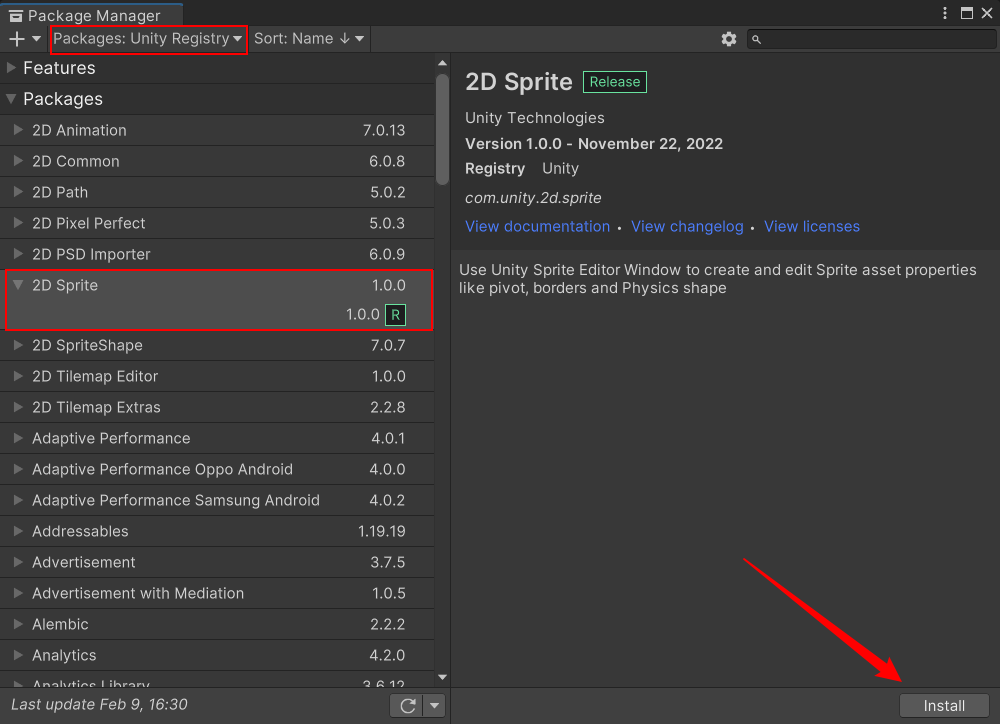Click the package search field

pos(871,39)
